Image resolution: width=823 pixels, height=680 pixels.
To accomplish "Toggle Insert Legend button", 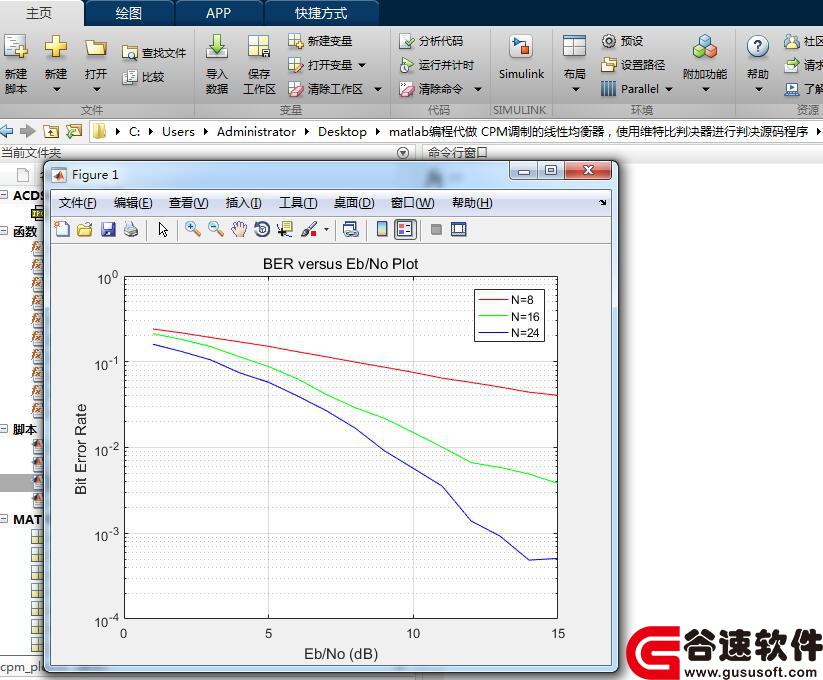I will point(405,229).
